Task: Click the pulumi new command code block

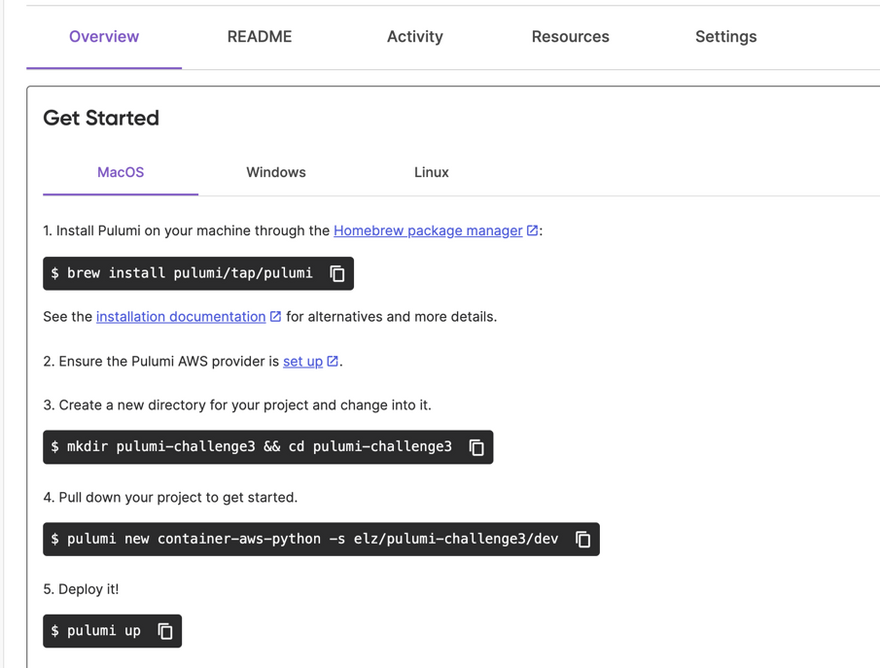Action: click(321, 539)
